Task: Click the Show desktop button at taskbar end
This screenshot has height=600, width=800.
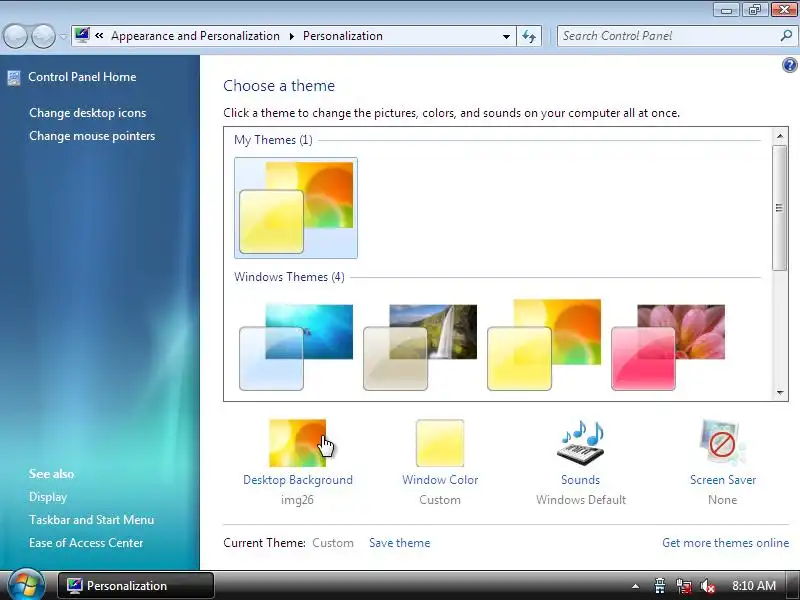Action: click(794, 586)
